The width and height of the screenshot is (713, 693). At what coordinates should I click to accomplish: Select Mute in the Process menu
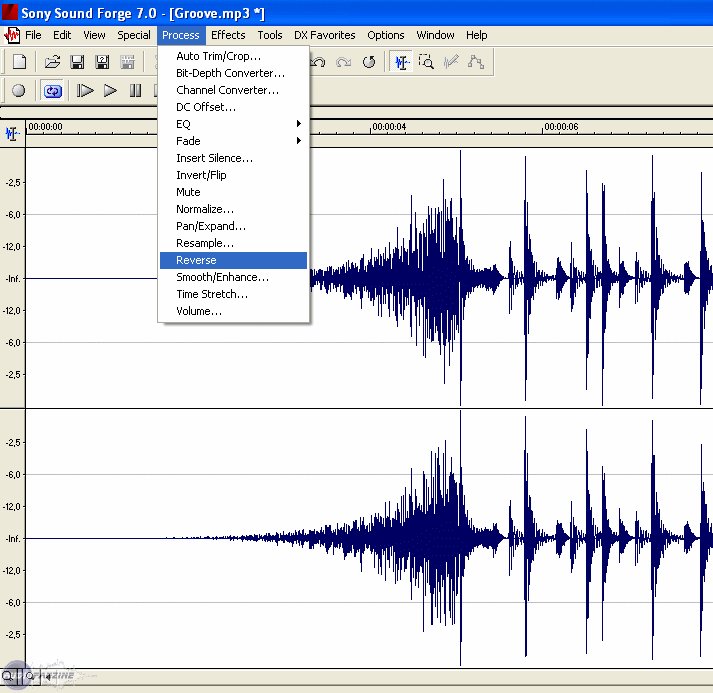click(233, 192)
